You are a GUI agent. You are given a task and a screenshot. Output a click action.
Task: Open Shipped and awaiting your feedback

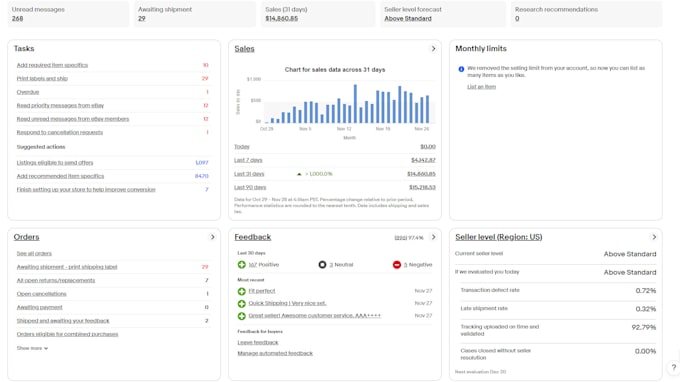(63, 321)
